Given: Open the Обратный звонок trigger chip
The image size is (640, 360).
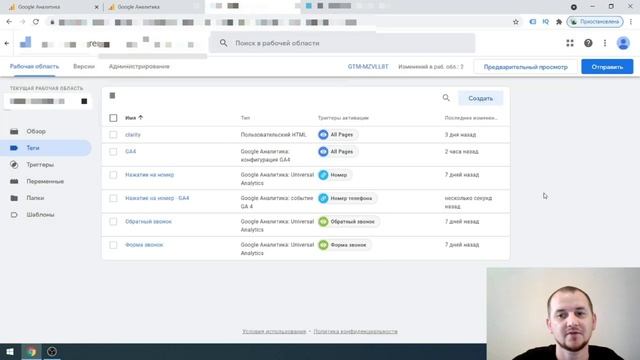Looking at the screenshot, I should [348, 222].
